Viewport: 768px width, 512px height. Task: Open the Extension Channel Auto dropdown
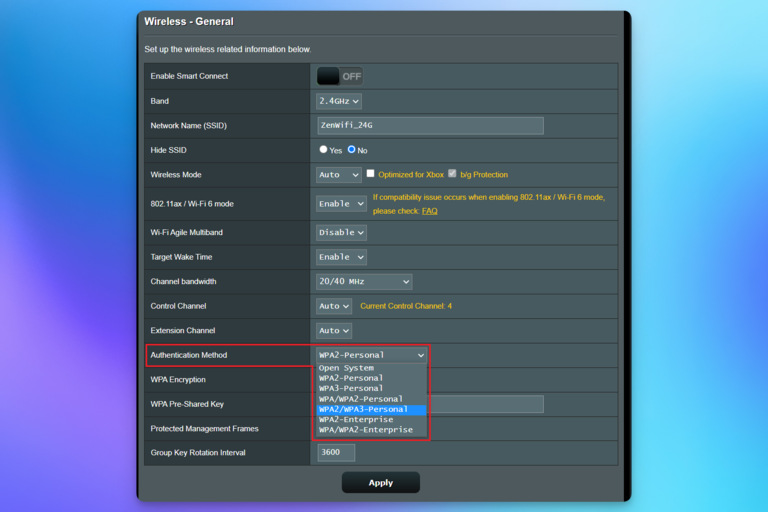click(x=334, y=331)
